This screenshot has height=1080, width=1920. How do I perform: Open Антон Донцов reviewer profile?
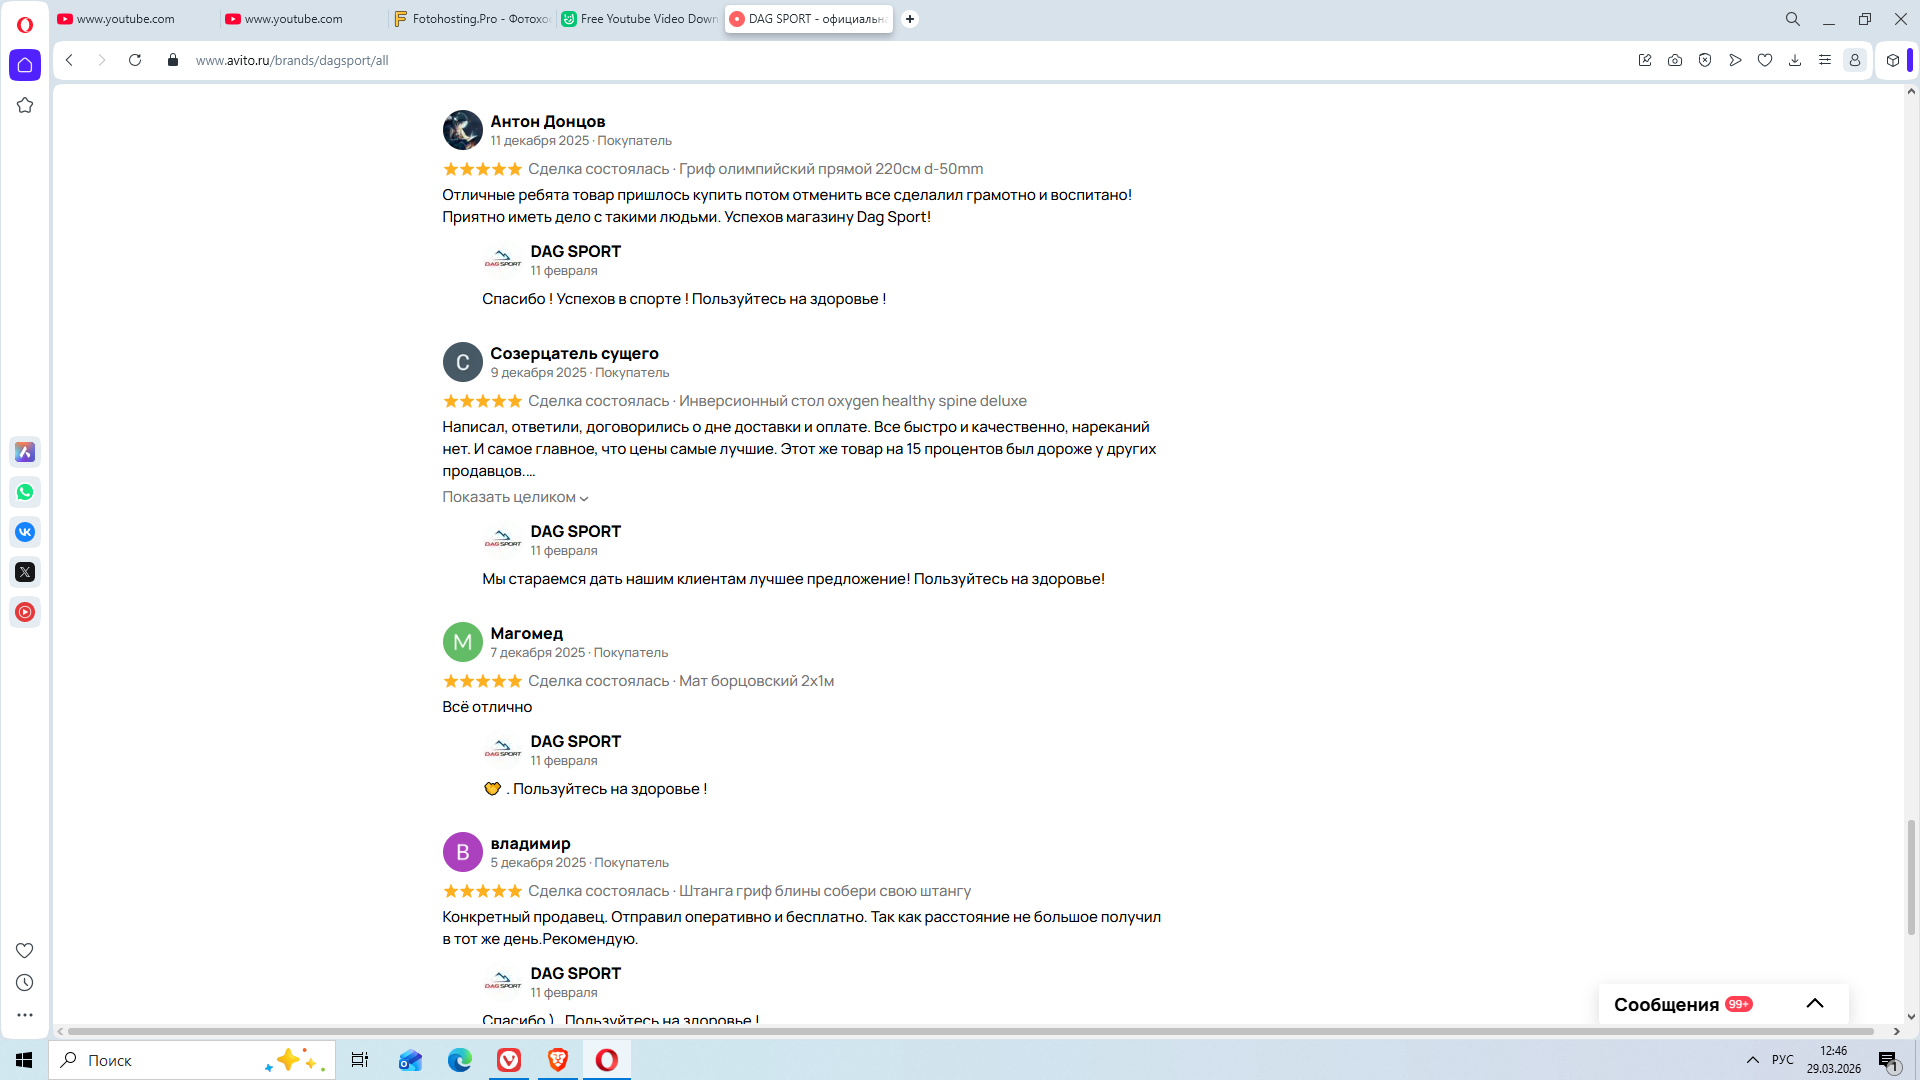point(547,121)
